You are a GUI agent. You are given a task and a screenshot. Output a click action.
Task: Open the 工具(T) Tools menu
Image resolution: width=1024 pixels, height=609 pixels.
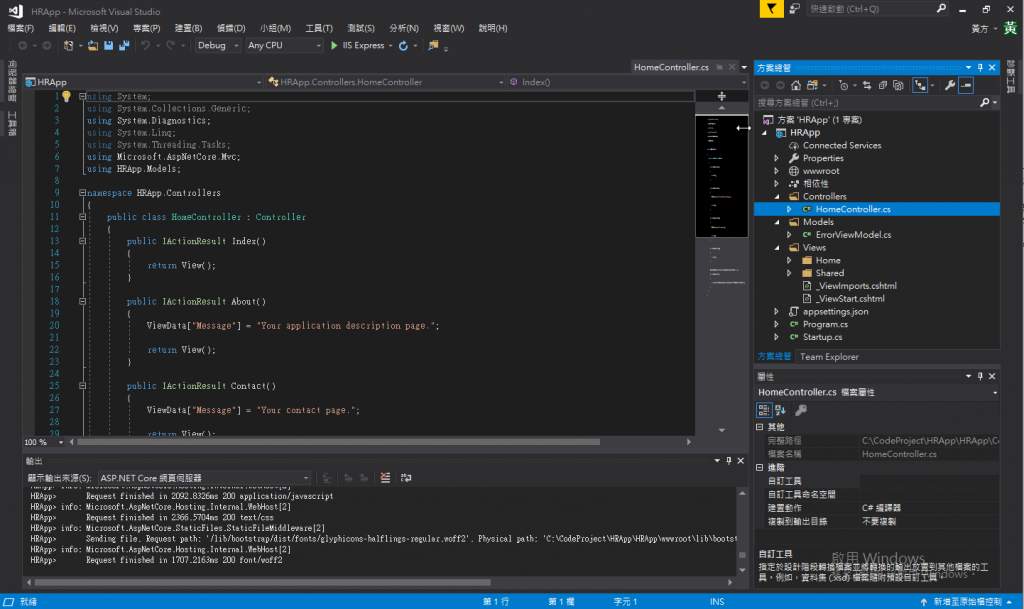coord(319,28)
